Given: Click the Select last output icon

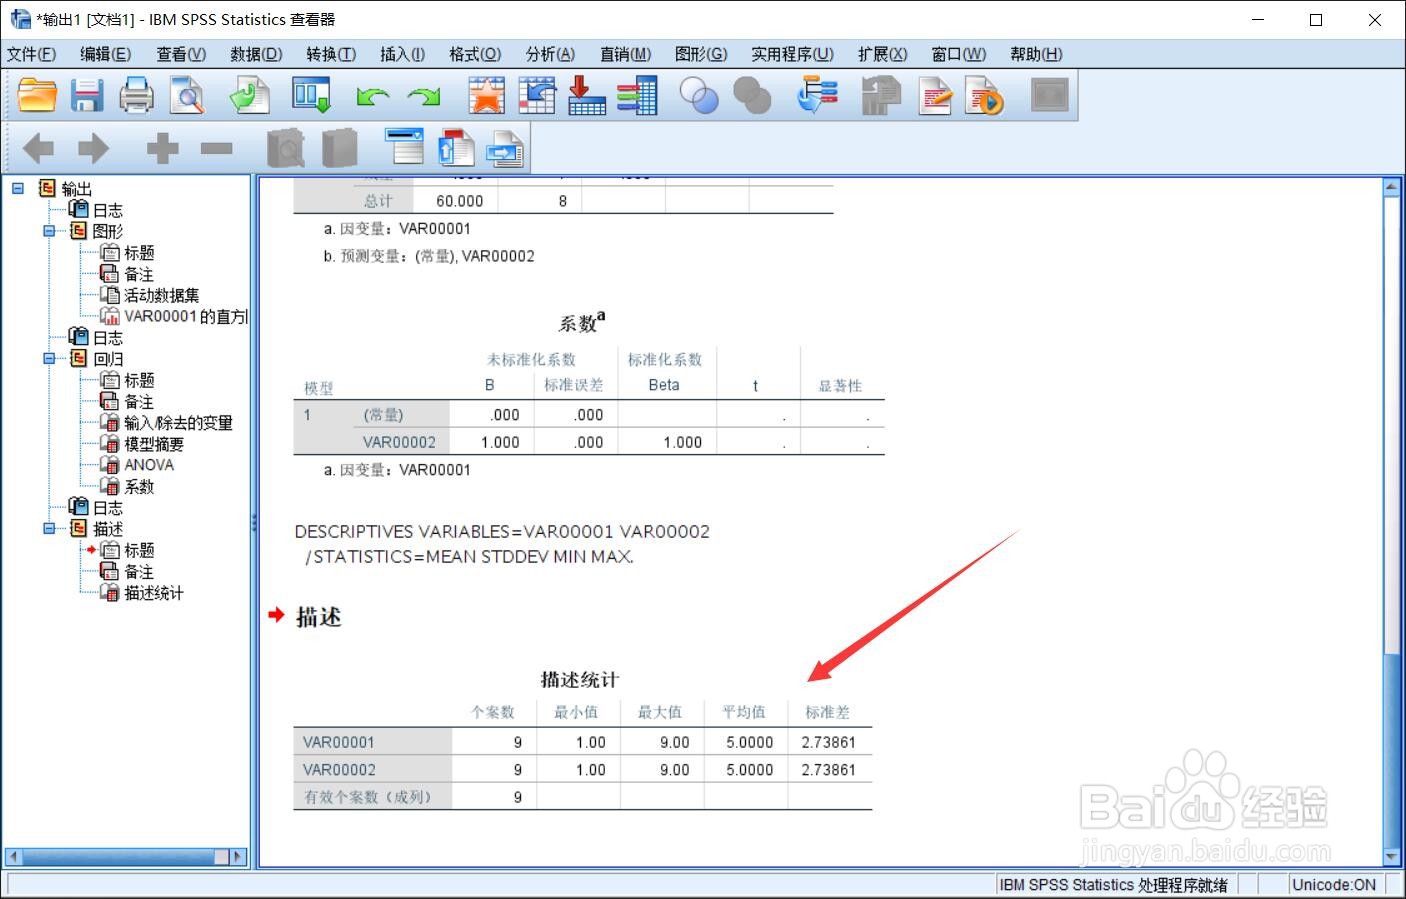Looking at the screenshot, I should (817, 96).
